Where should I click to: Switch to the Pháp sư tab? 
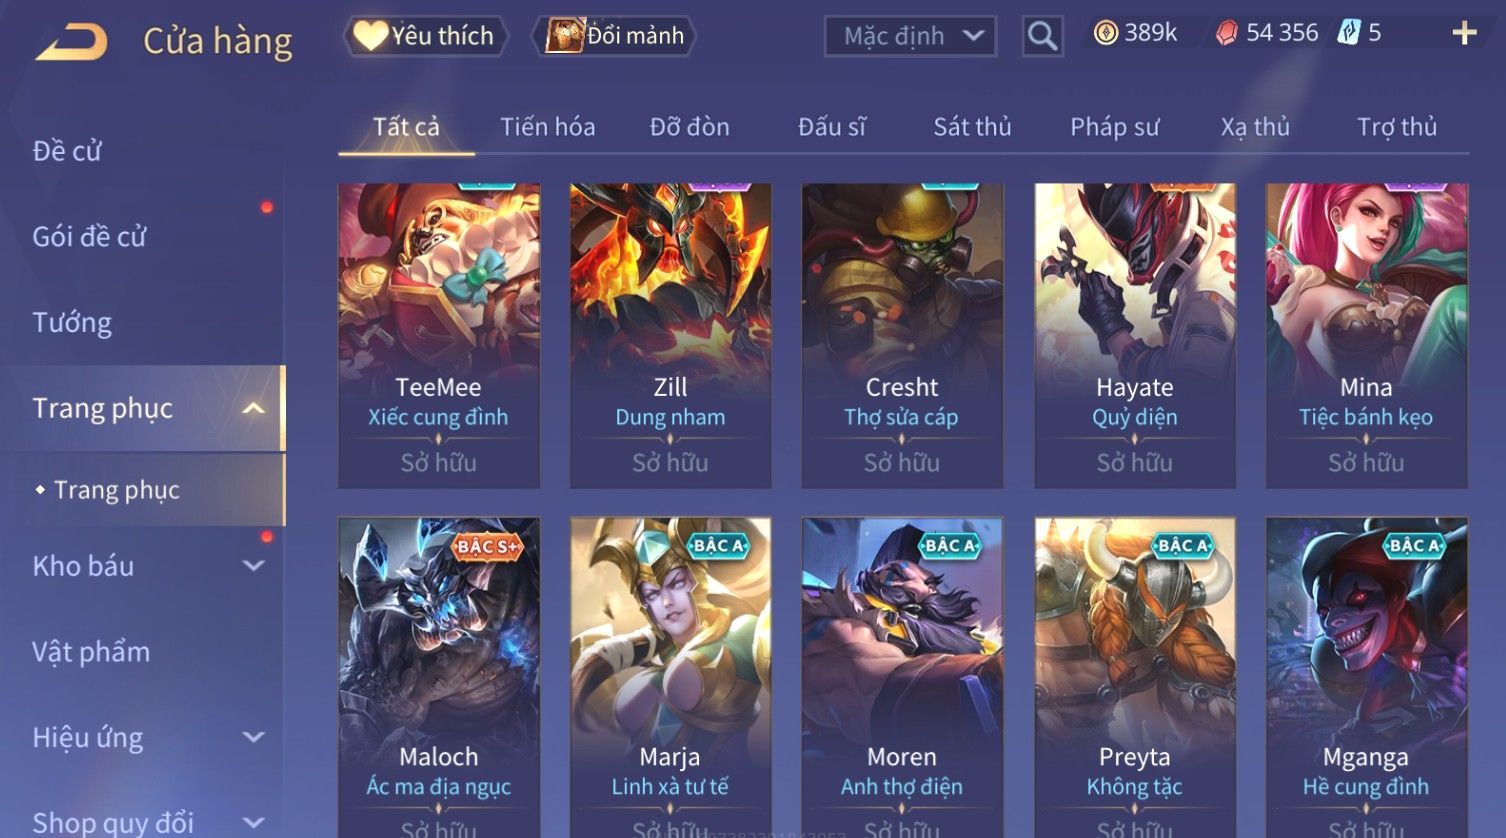point(1114,127)
